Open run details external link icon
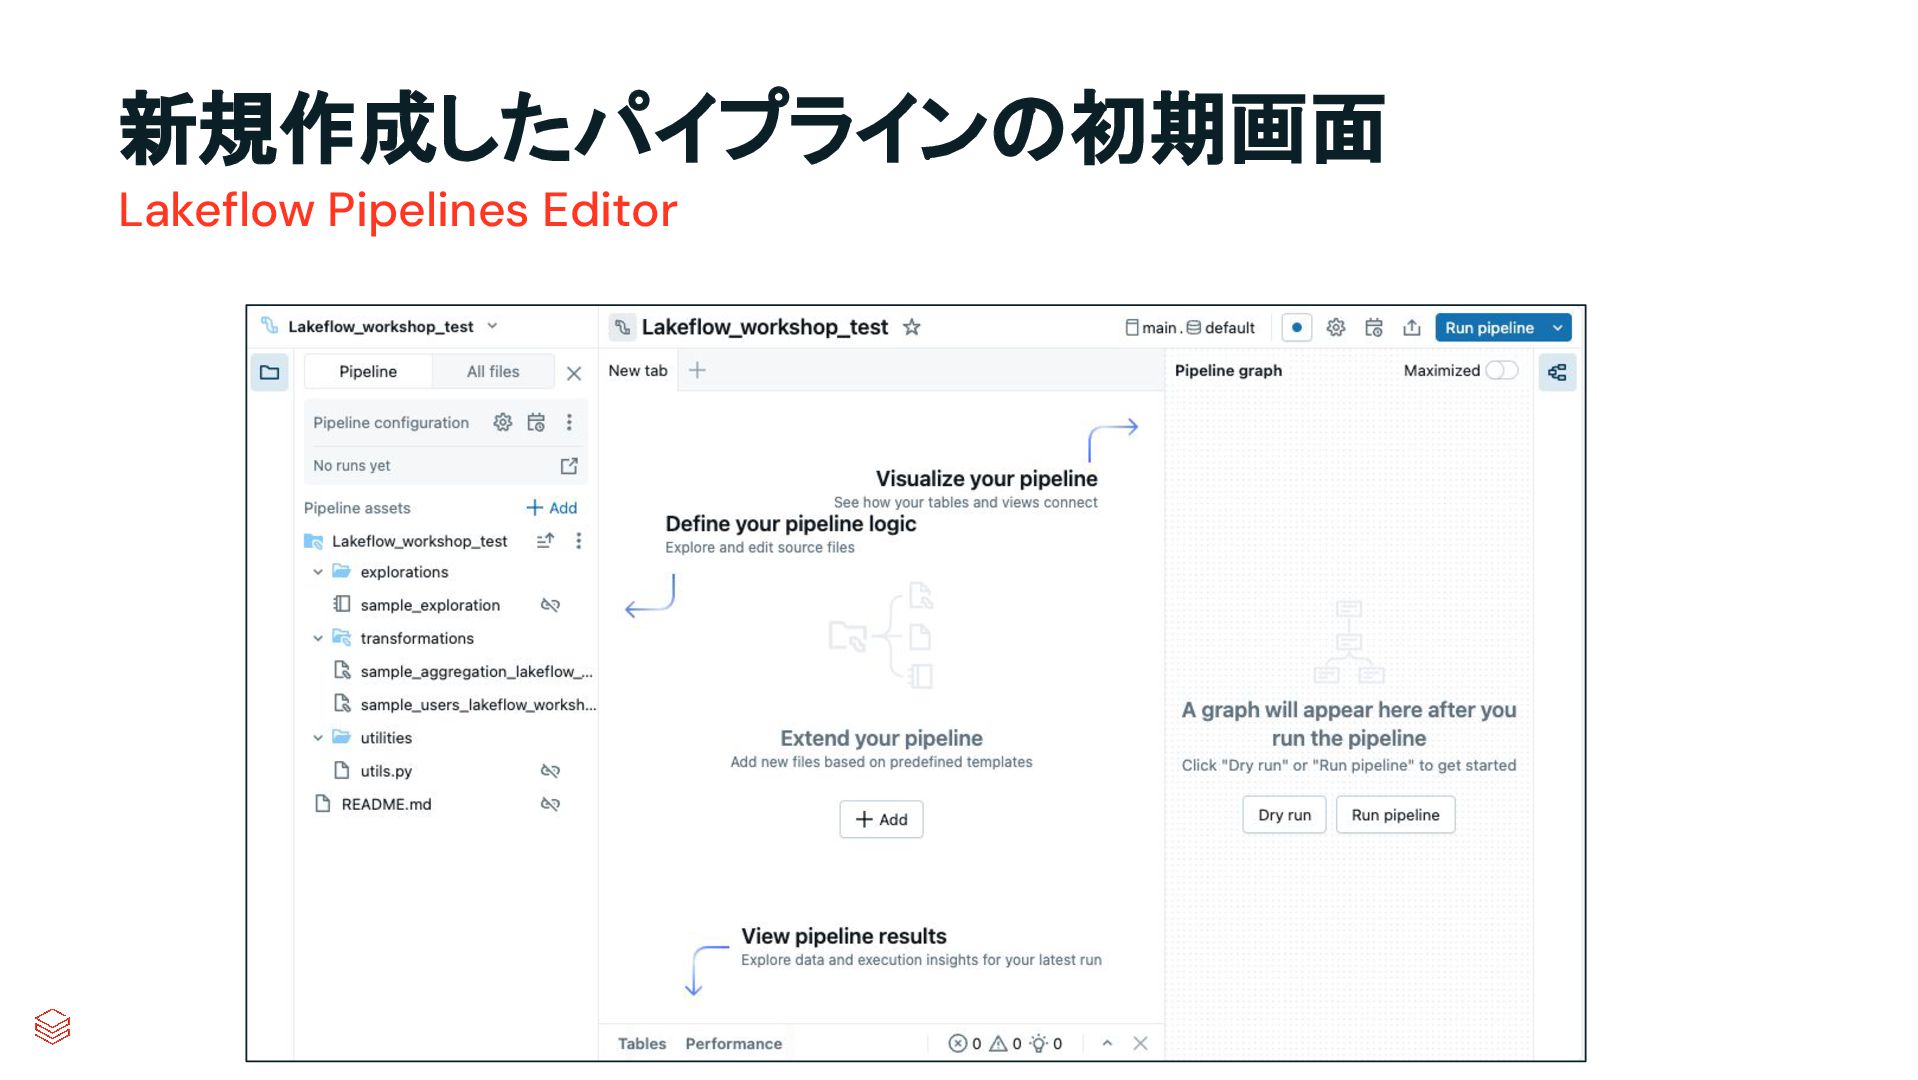1918x1080 pixels. 569,466
